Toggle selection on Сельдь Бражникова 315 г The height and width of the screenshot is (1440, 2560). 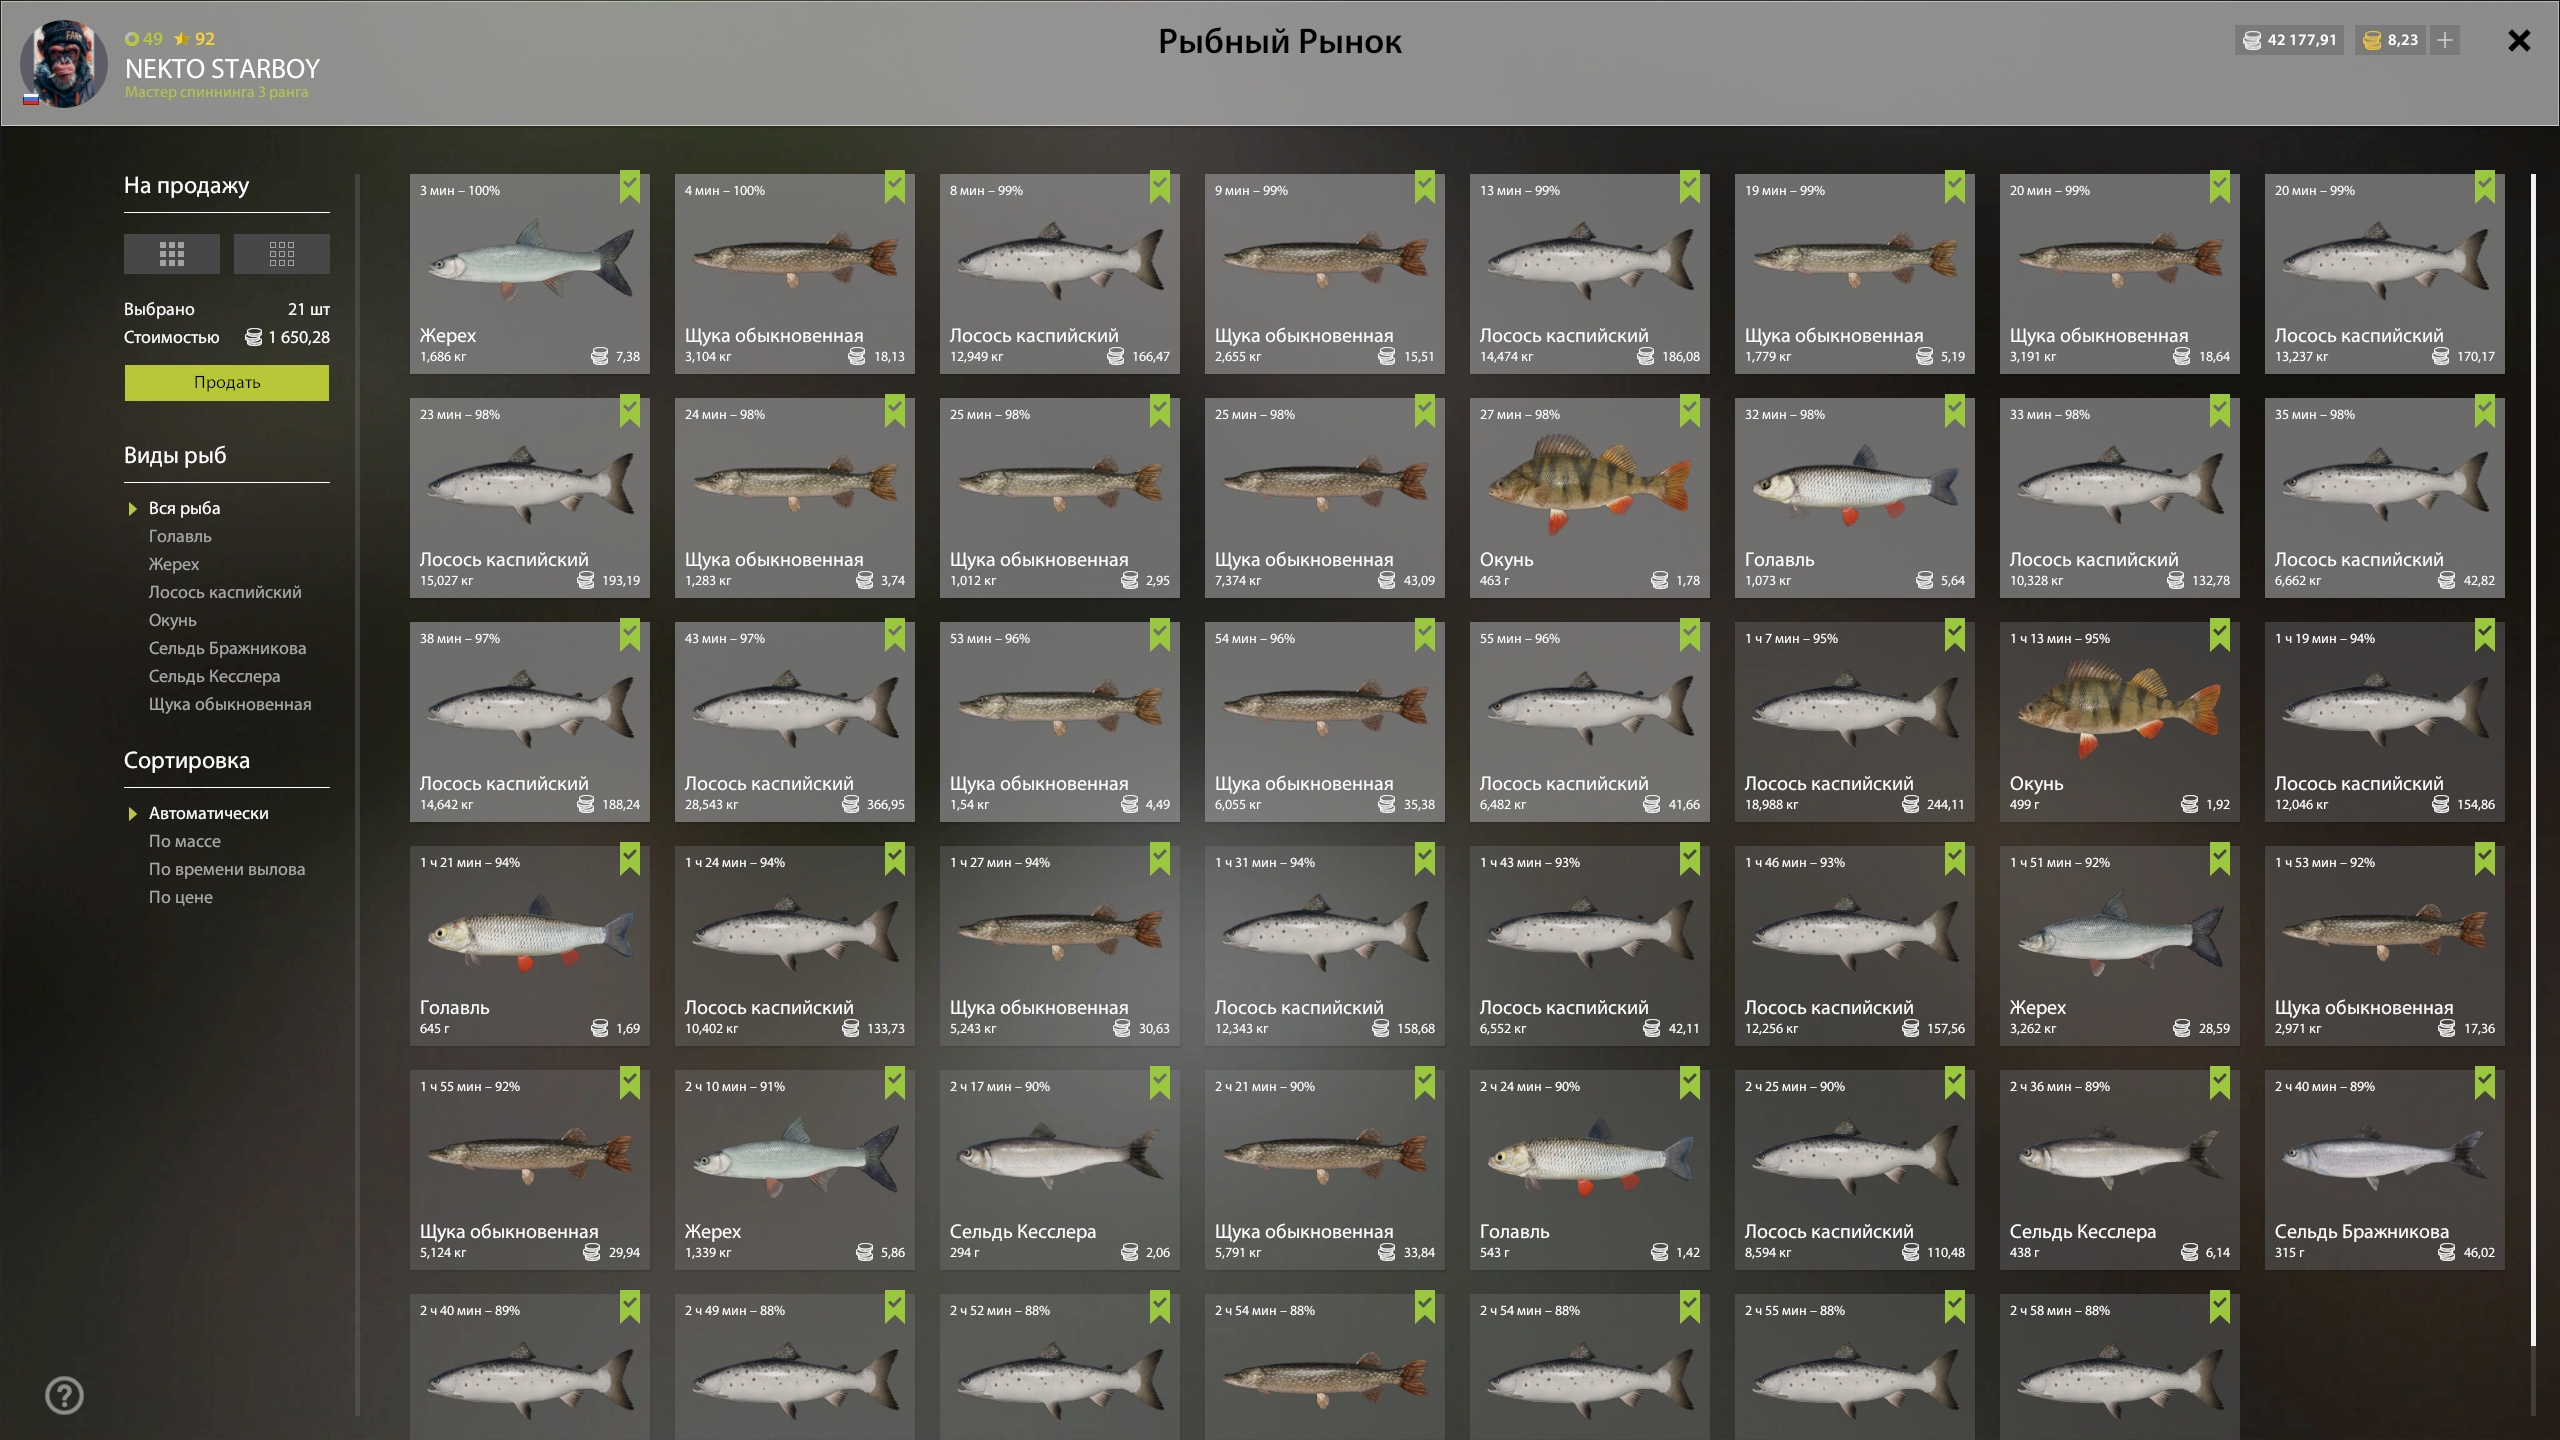pyautogui.click(x=2485, y=1082)
